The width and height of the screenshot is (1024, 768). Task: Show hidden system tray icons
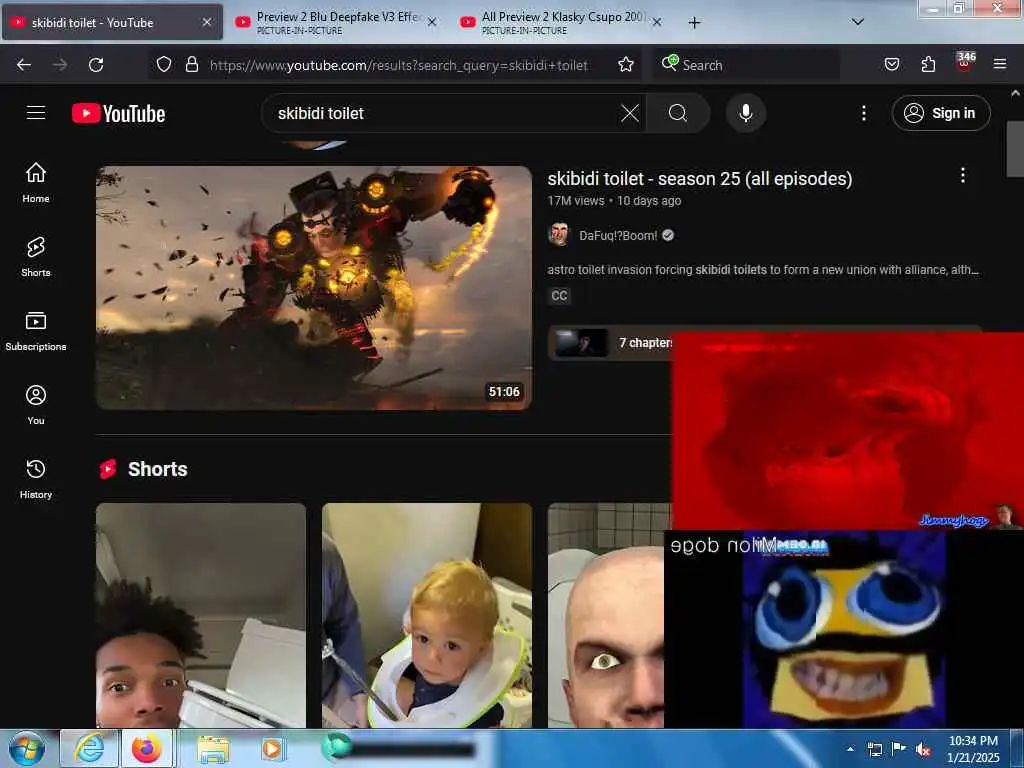[x=850, y=749]
